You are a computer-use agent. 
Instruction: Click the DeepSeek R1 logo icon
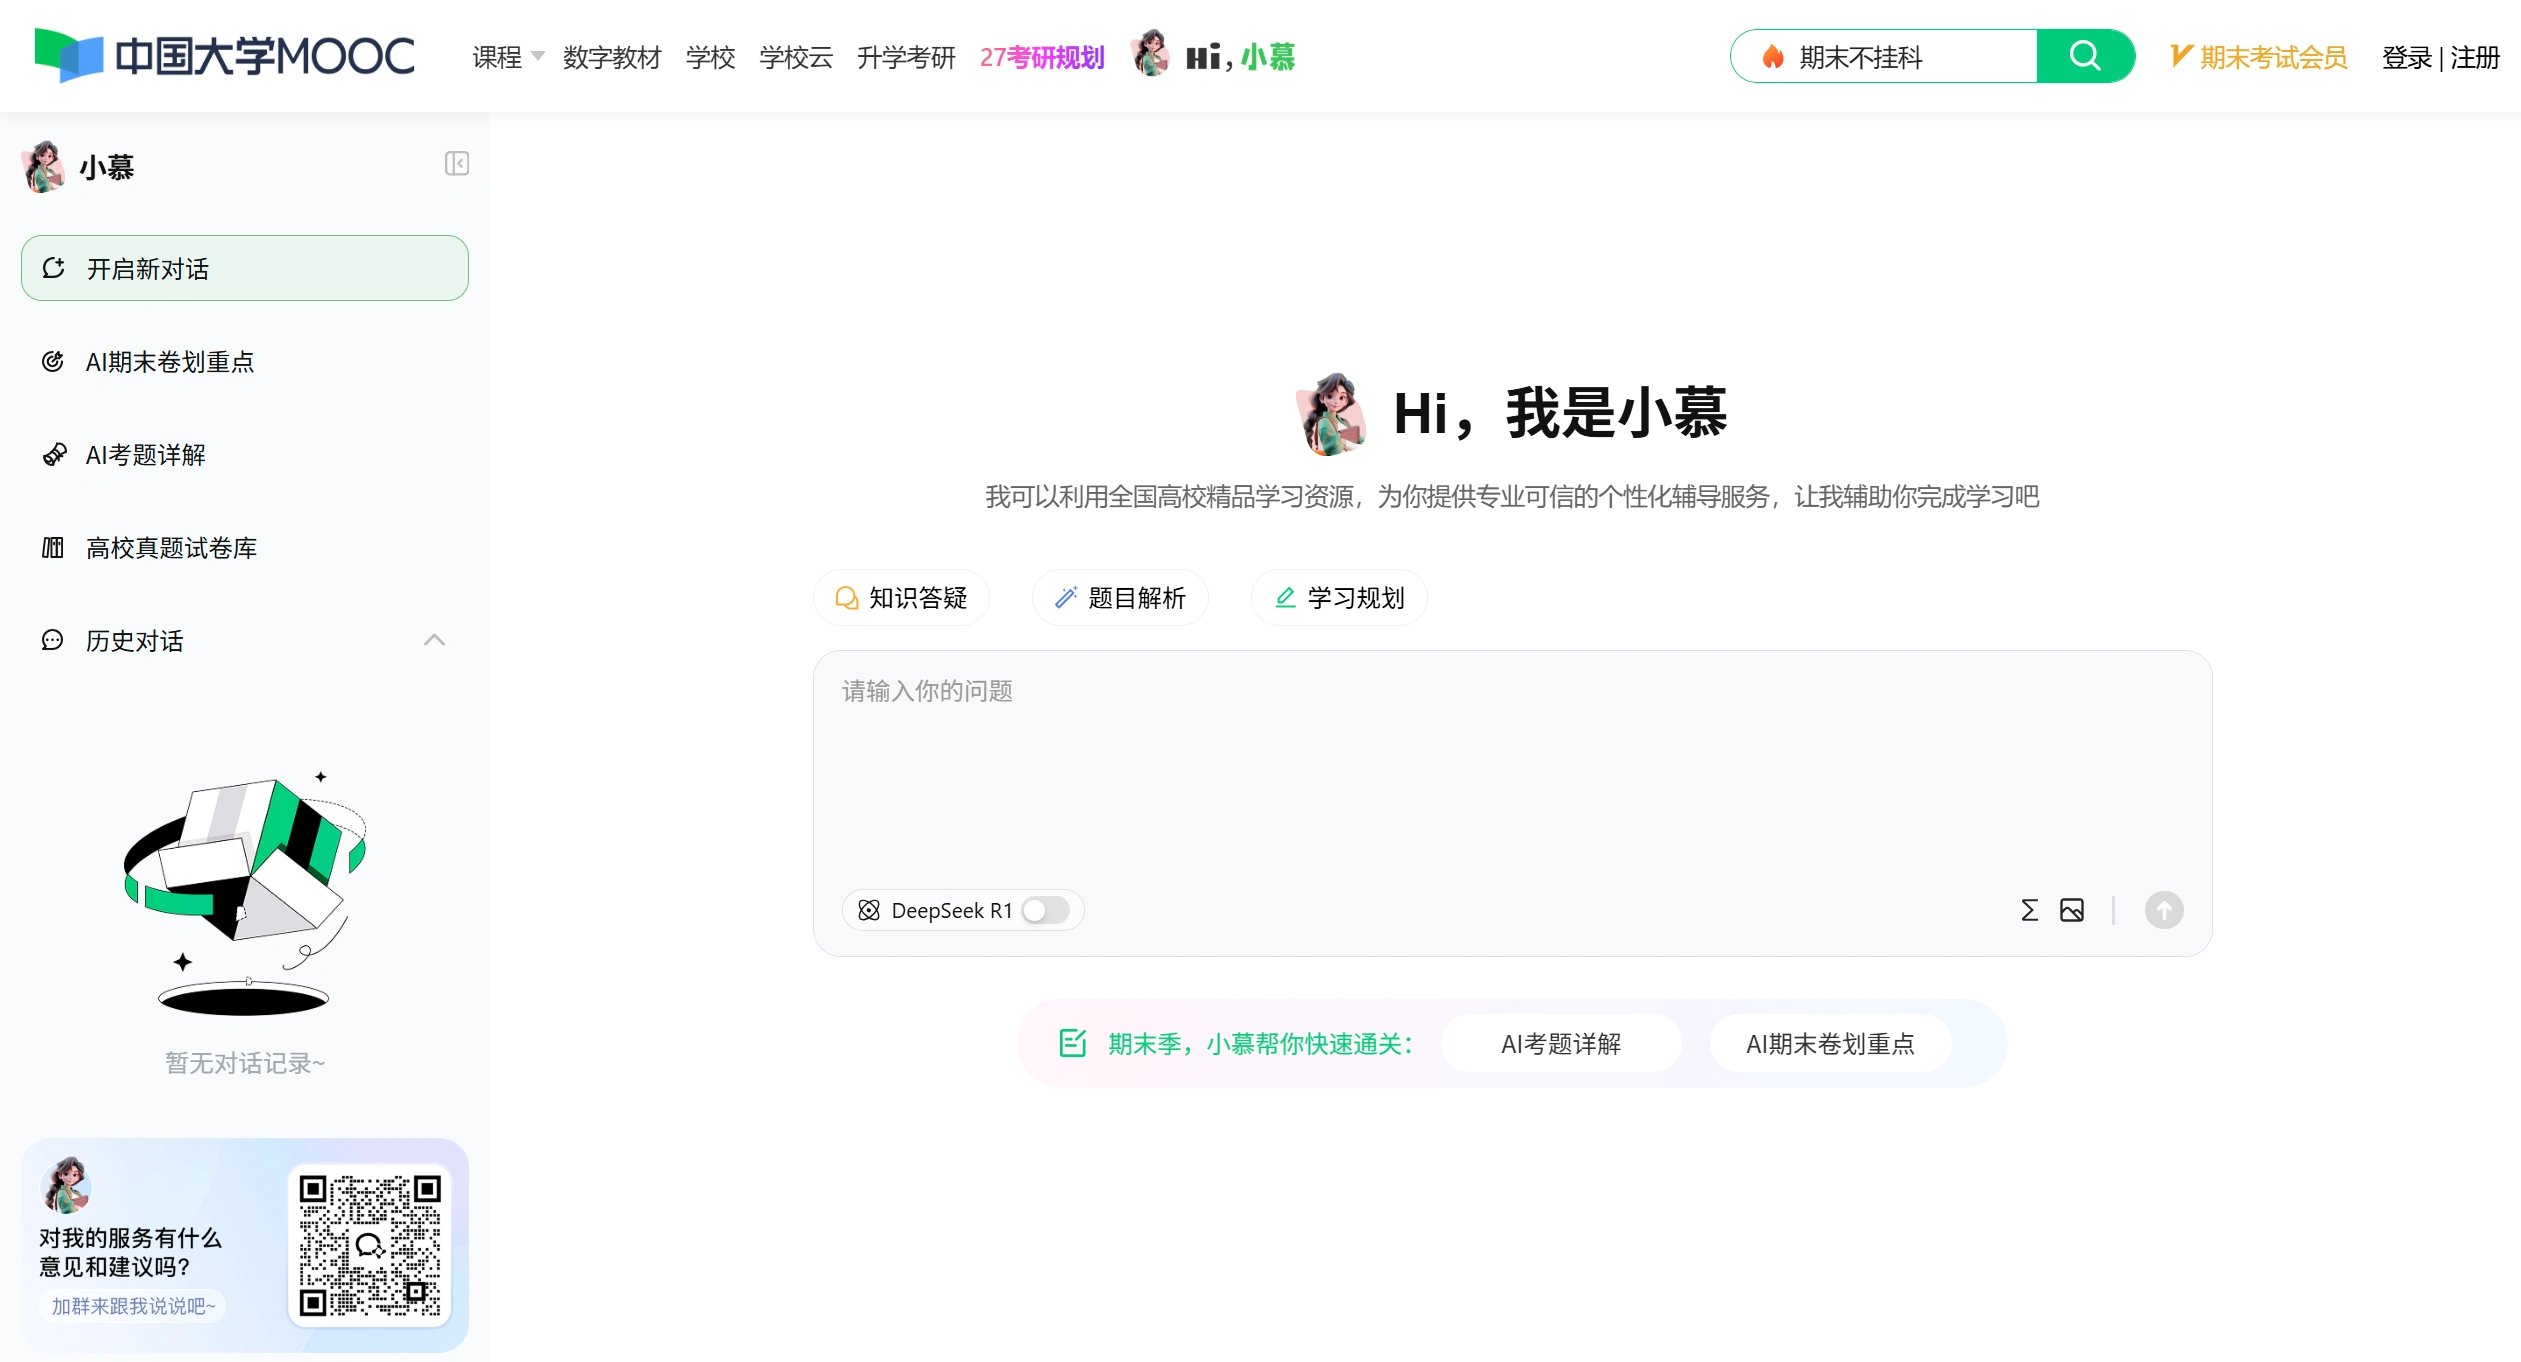[869, 910]
